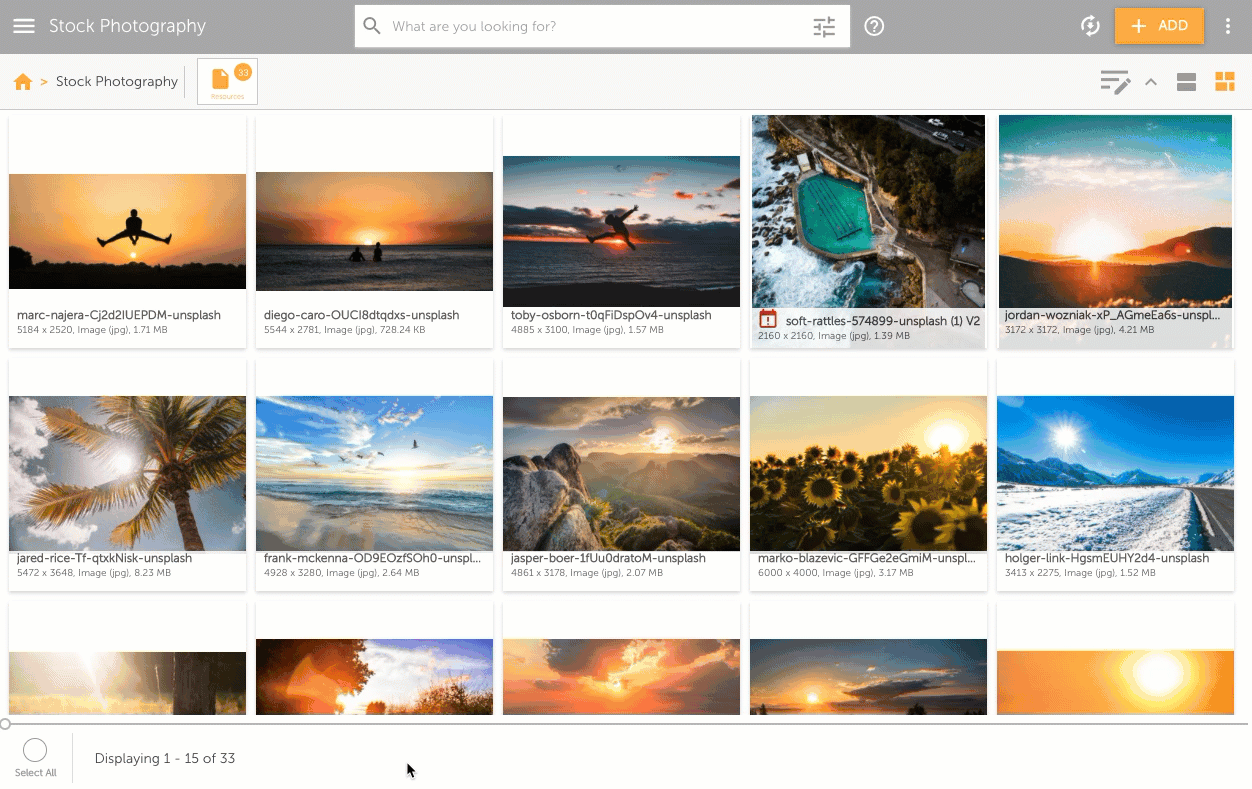Click the thumbnail size slider handle
Viewport: 1252px width, 789px height.
(x=5, y=723)
